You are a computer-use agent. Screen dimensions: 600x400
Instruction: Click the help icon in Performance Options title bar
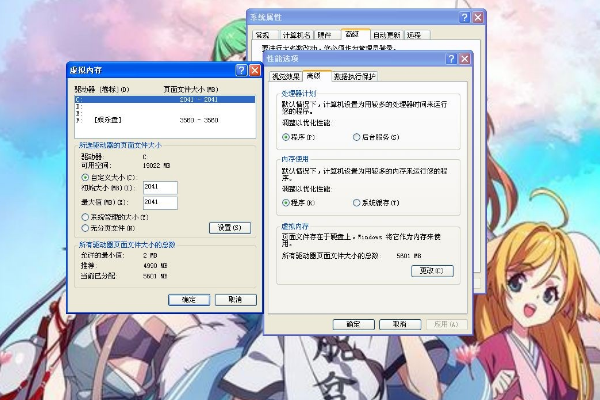(452, 59)
